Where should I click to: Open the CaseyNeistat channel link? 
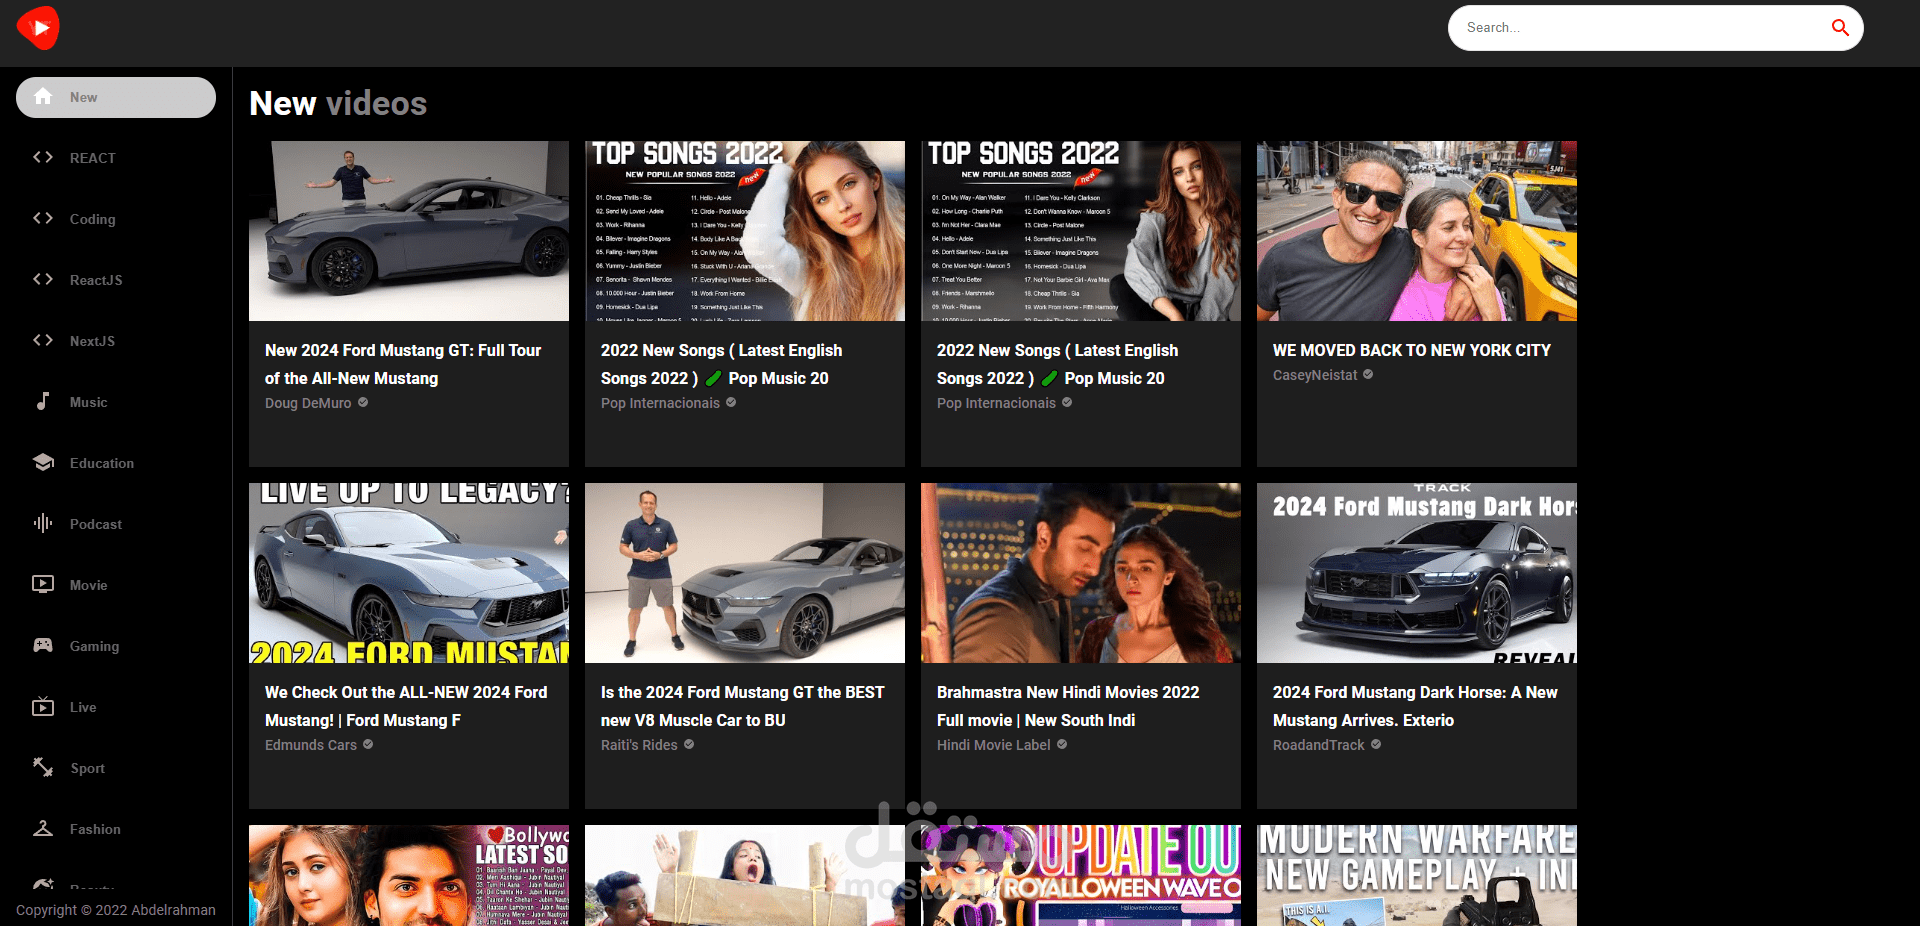(1315, 375)
